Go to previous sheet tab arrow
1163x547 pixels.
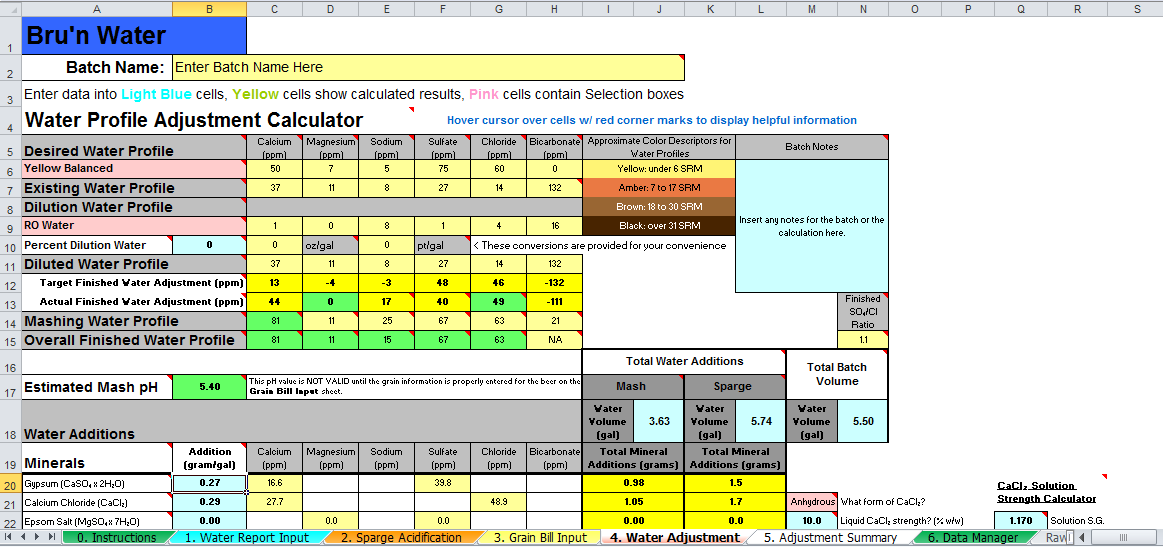pyautogui.click(x=21, y=537)
